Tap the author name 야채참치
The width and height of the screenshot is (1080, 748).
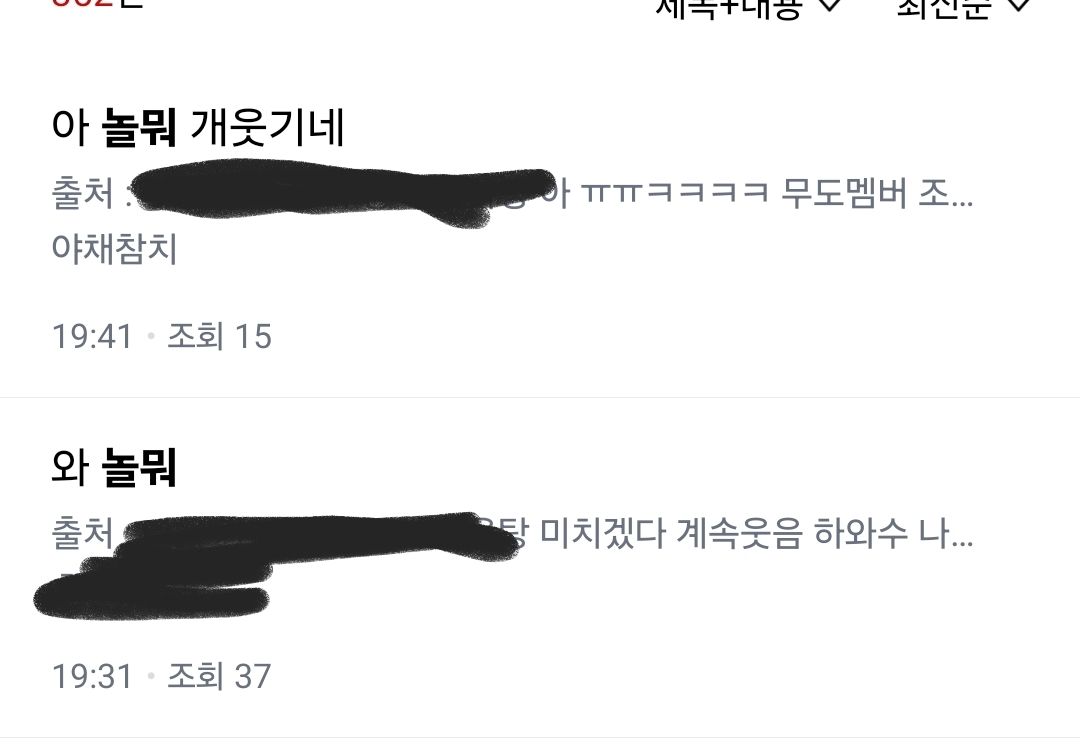(114, 249)
